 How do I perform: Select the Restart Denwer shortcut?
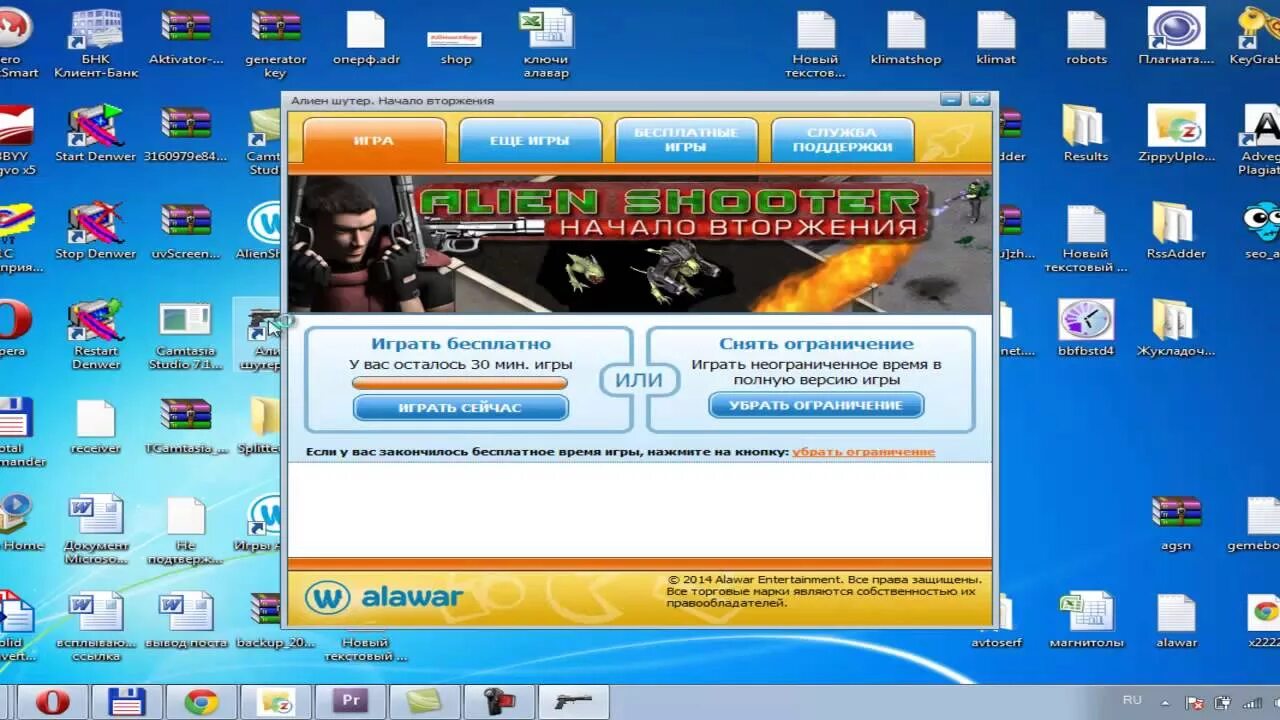pos(96,335)
